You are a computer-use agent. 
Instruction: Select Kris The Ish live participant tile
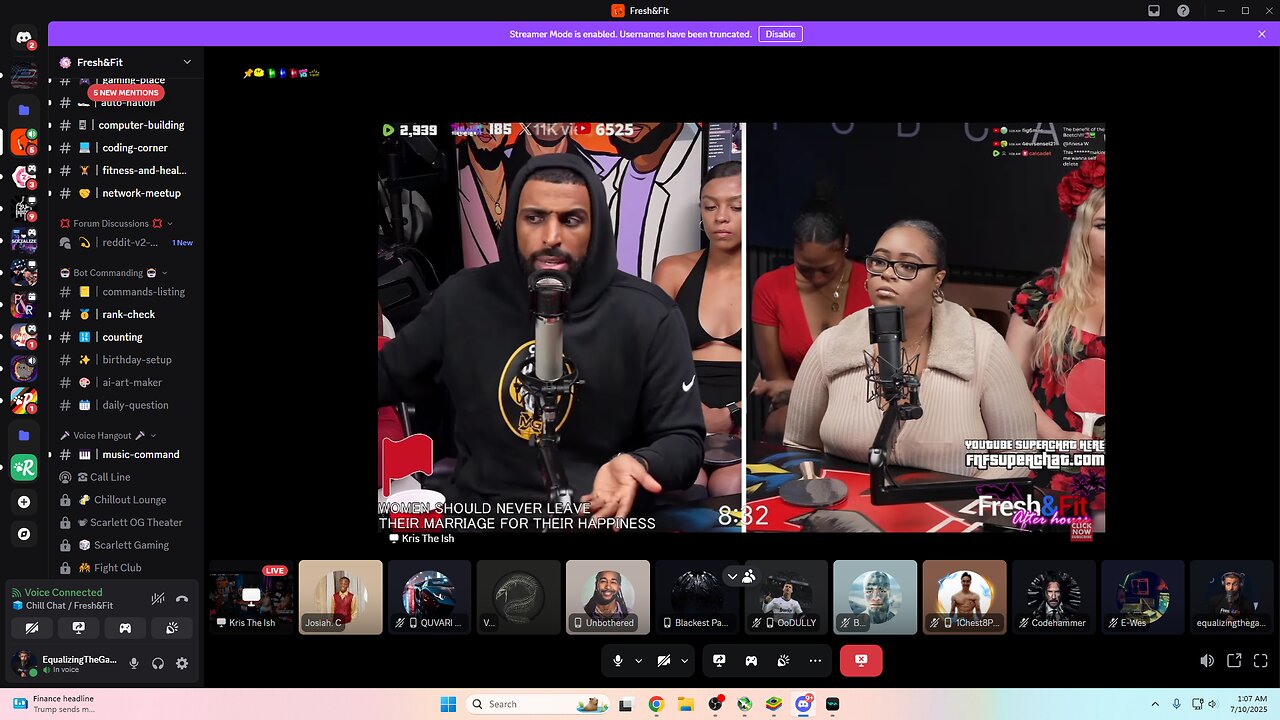point(252,597)
